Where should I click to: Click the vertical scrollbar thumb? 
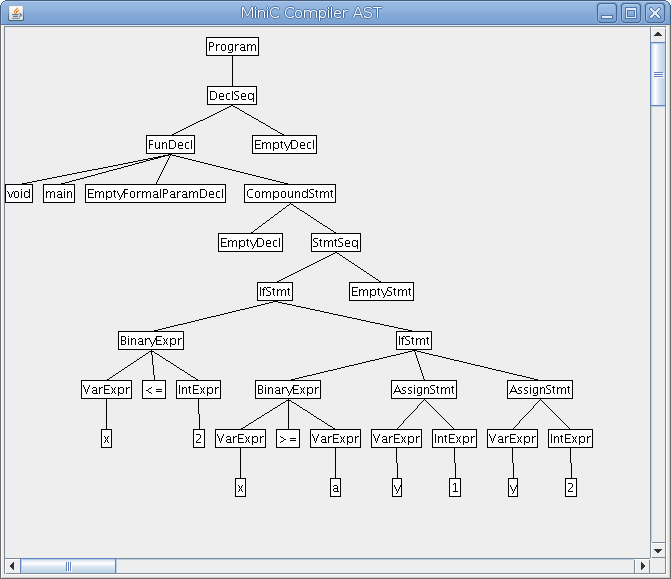pos(658,73)
